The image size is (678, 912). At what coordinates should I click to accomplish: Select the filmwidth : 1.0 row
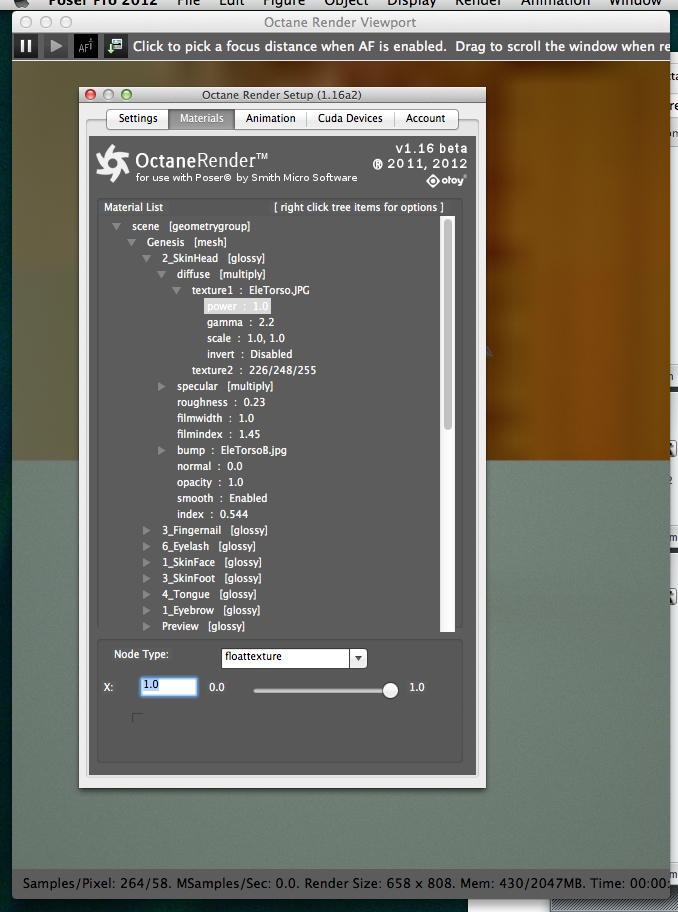[215, 418]
